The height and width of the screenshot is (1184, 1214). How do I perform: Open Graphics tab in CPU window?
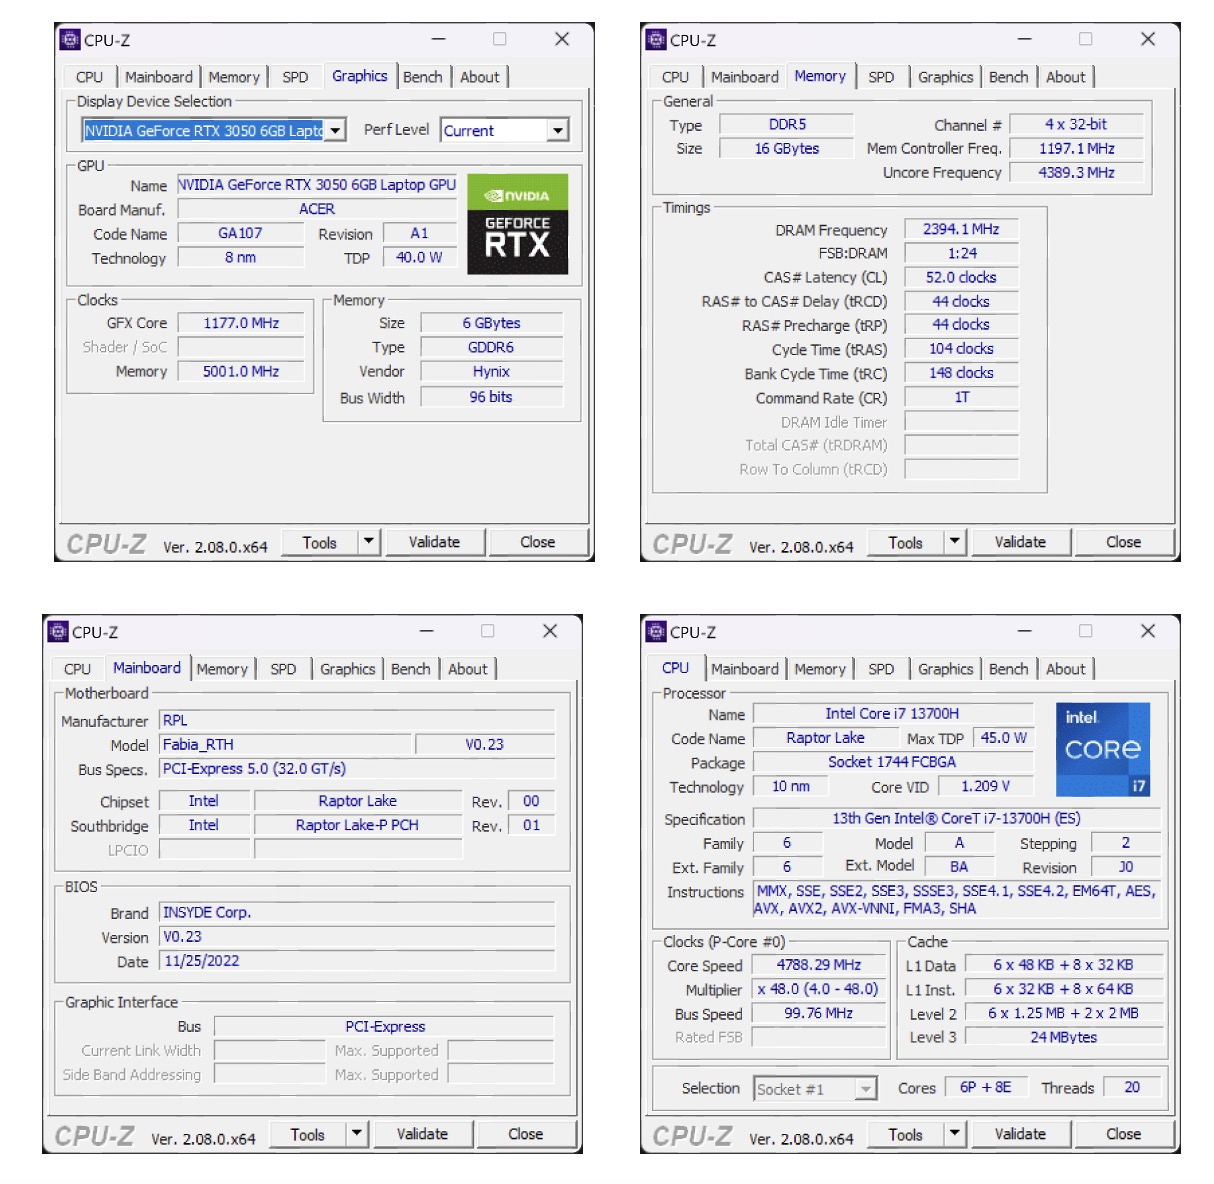pyautogui.click(x=945, y=669)
